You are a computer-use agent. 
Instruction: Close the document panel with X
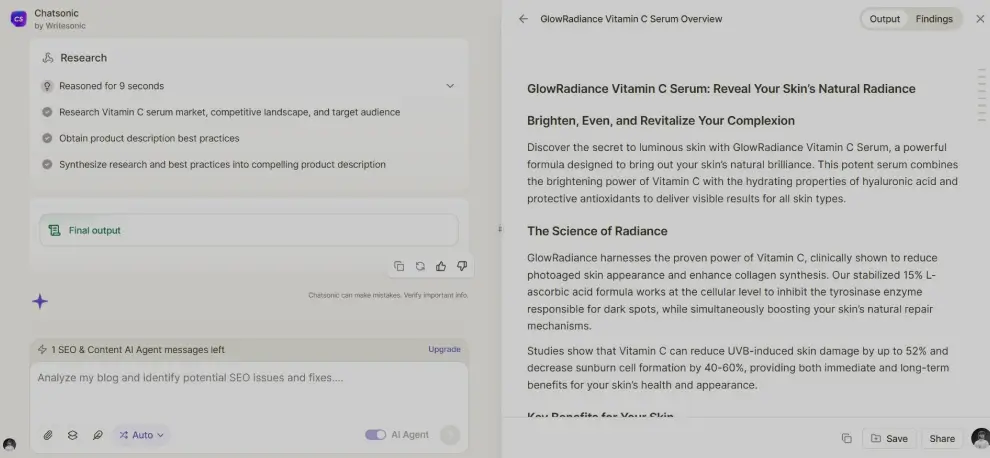(980, 19)
